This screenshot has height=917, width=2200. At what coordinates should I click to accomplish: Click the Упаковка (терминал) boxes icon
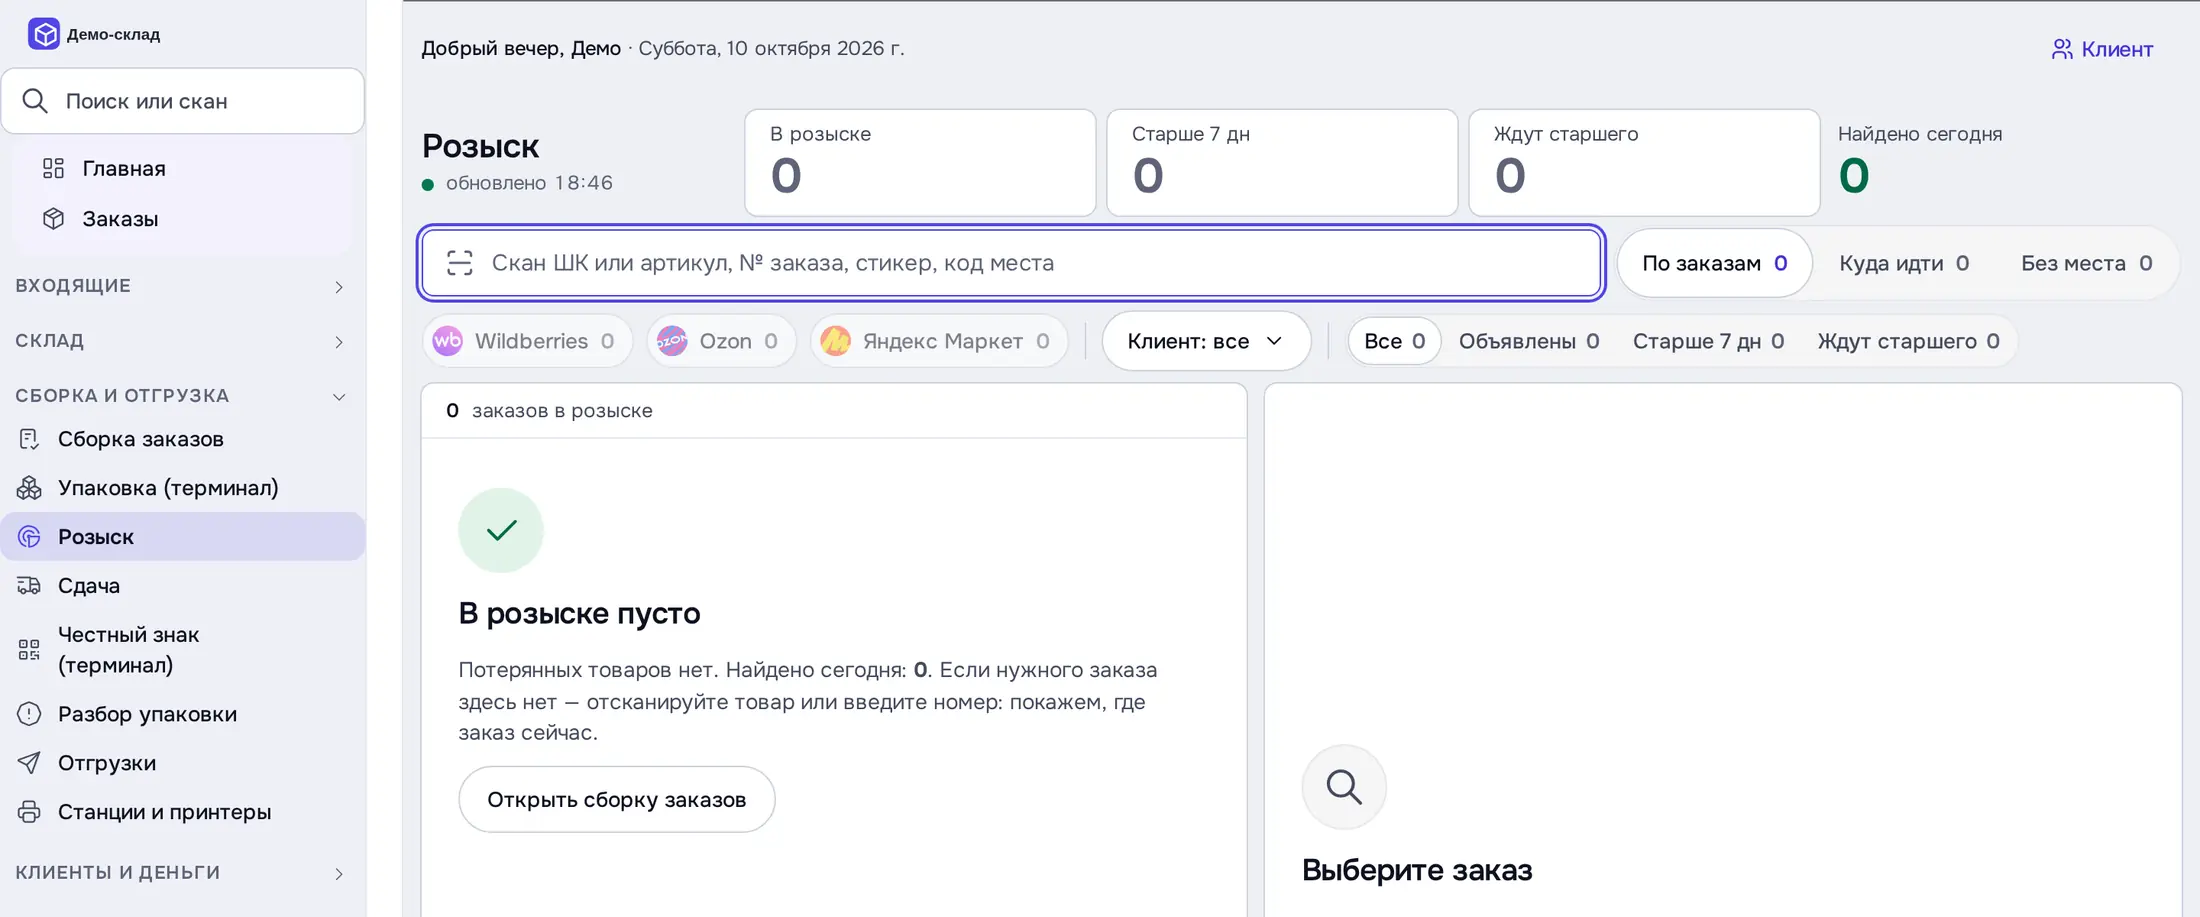pos(29,488)
